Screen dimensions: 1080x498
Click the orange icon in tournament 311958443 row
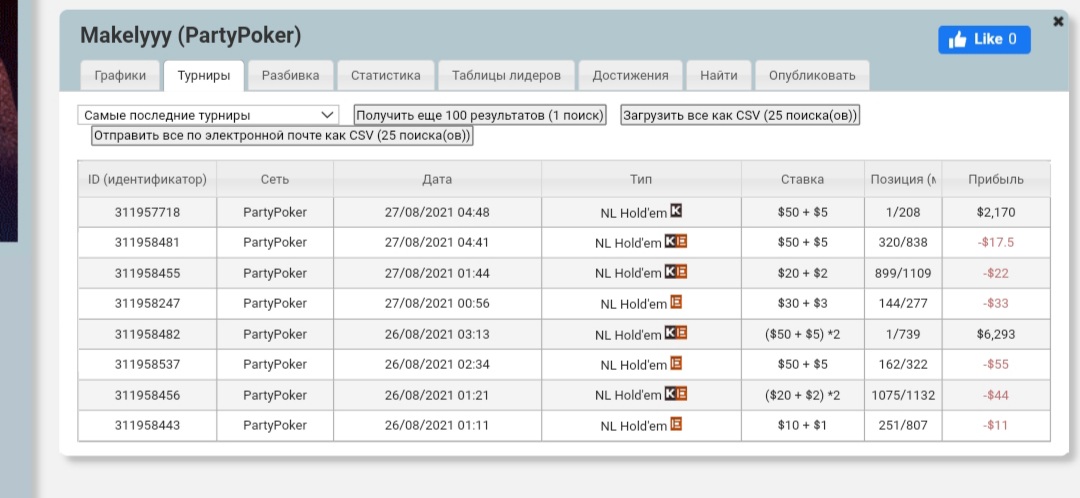click(x=676, y=425)
